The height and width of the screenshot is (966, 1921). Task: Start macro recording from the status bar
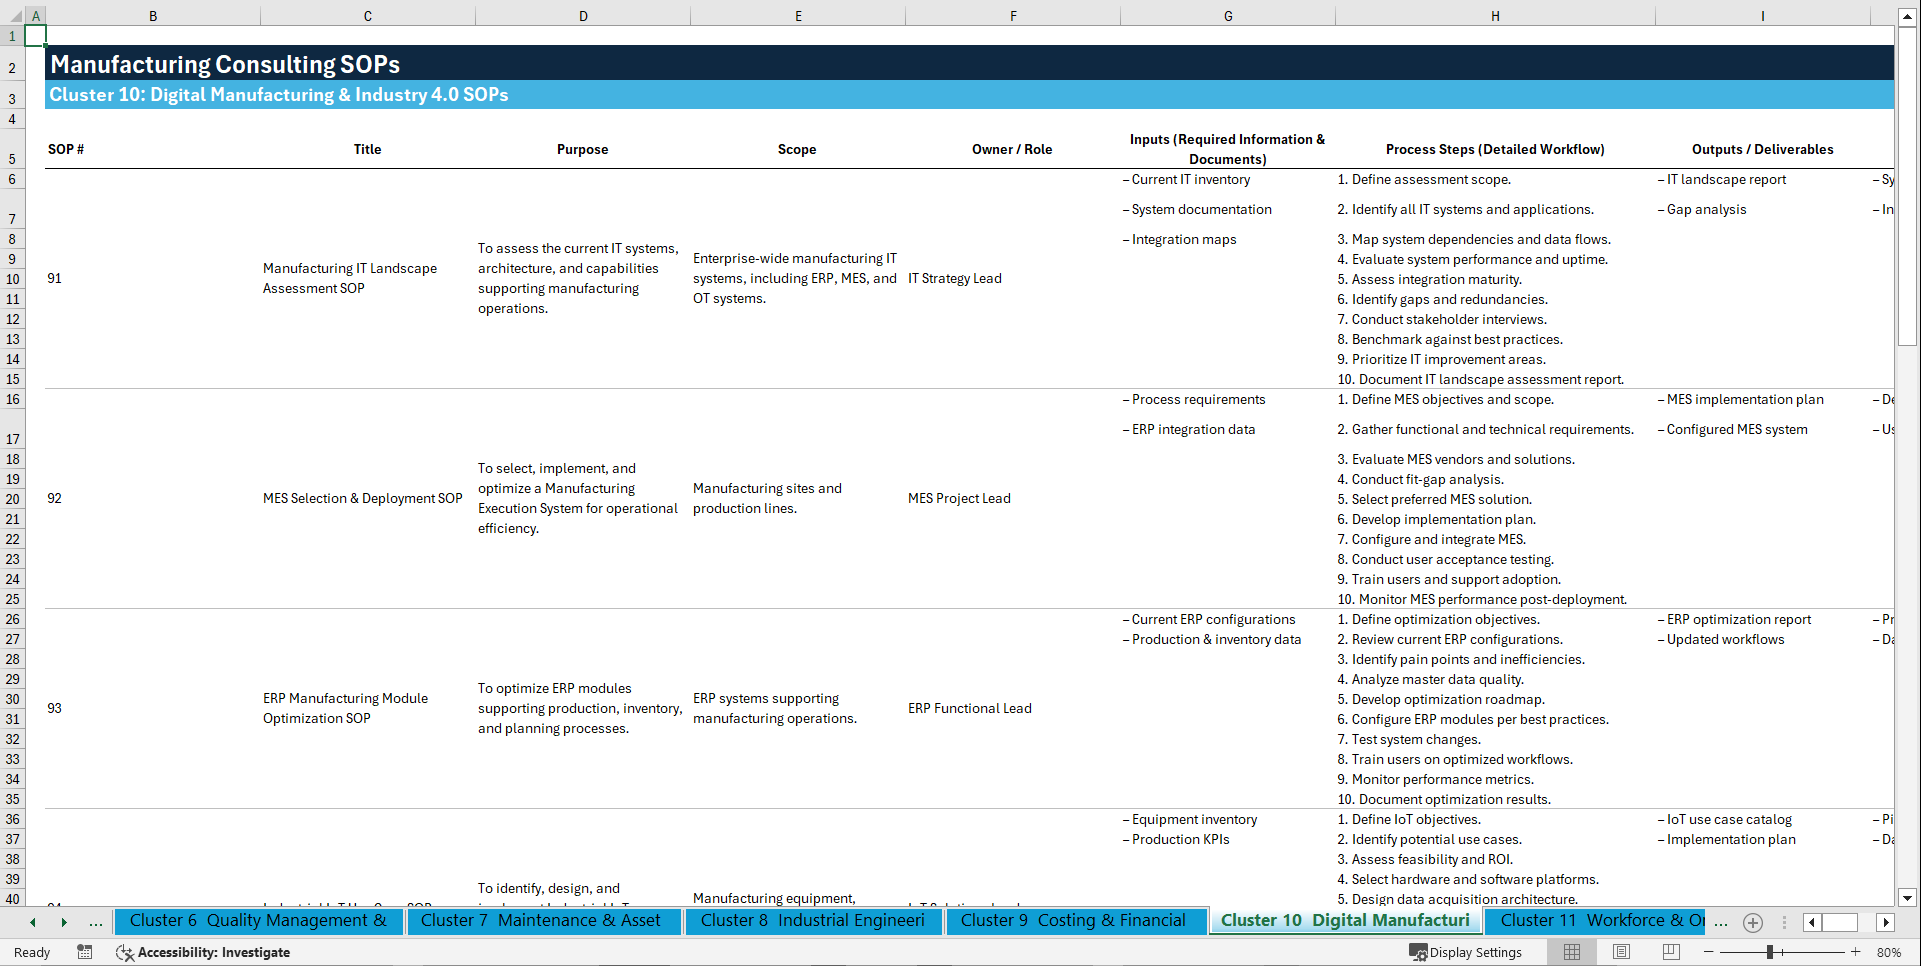85,952
